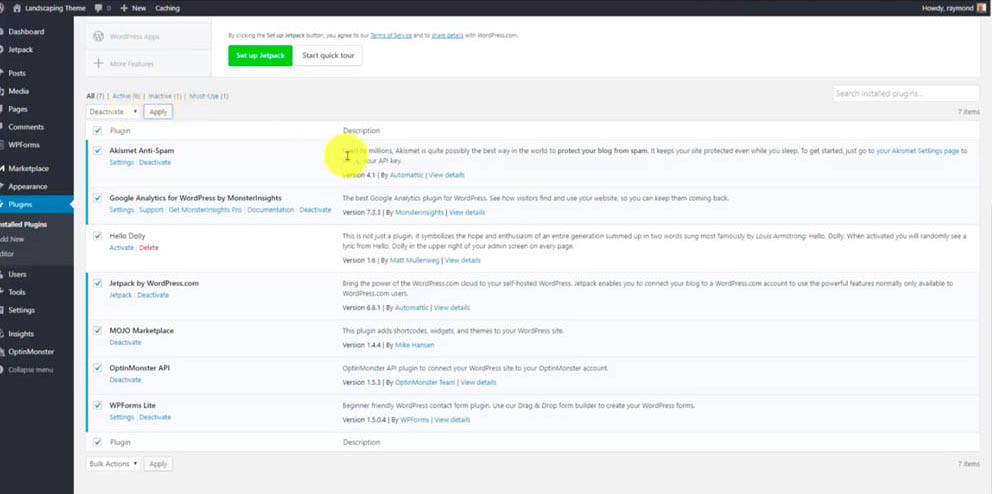Filter plugins by Inactive
The height and width of the screenshot is (494, 992).
tap(163, 96)
